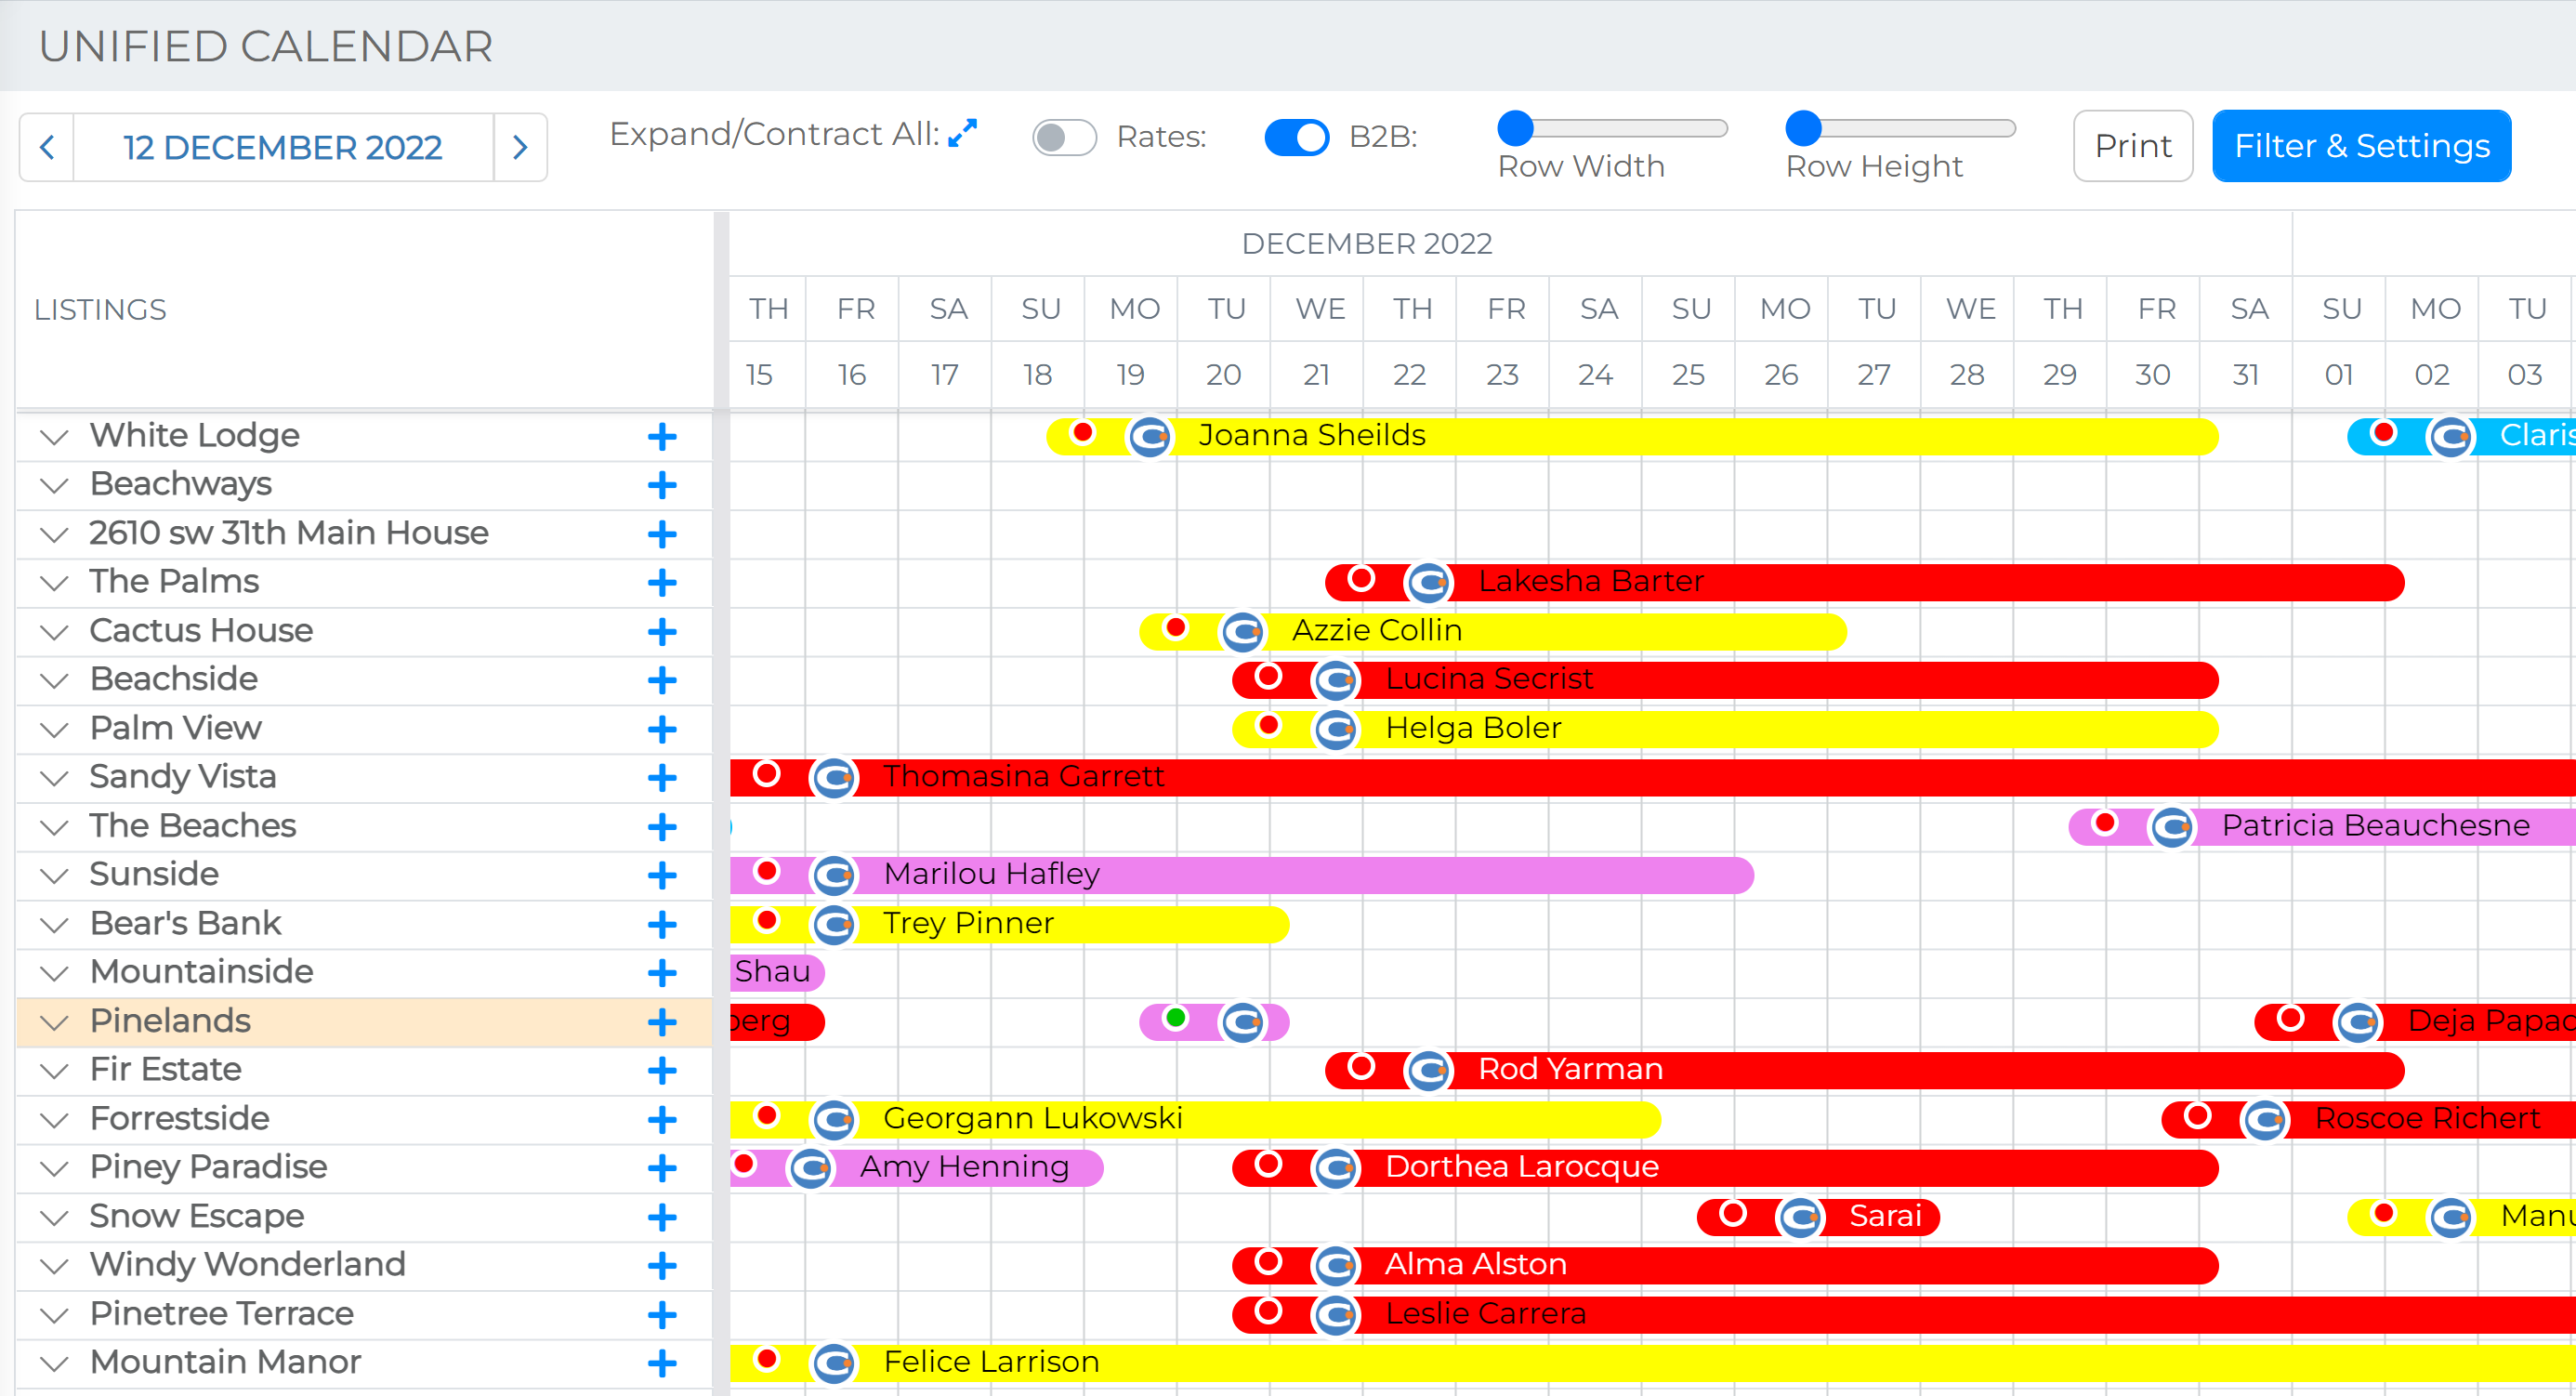Click green status dot on Pinelands booking

coord(1176,1018)
